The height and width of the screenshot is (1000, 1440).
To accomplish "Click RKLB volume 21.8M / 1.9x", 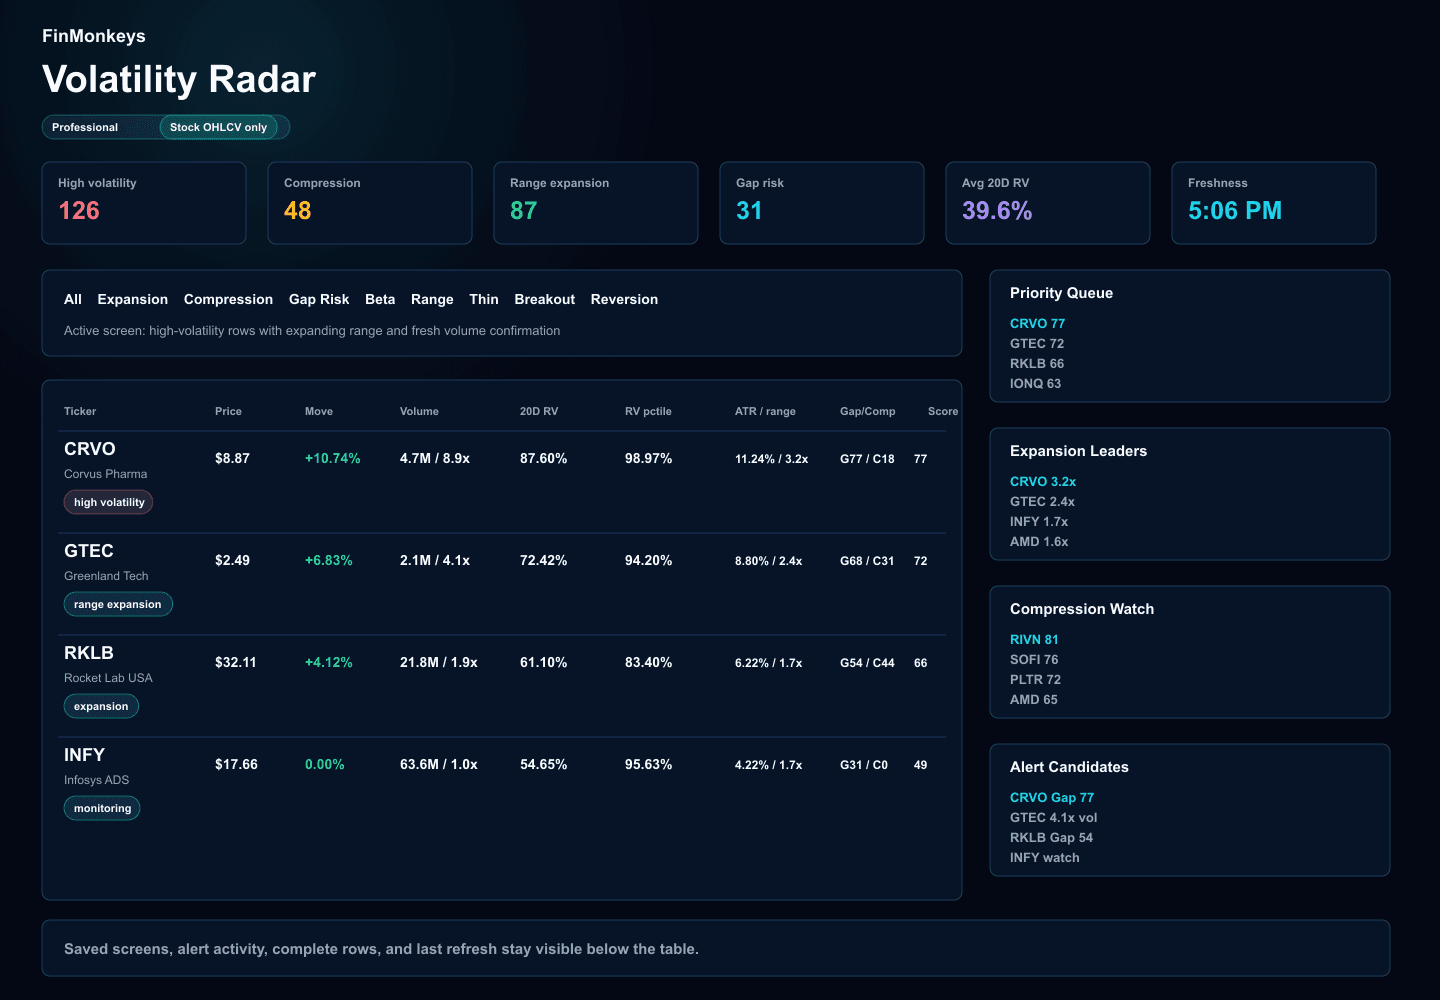I will pos(439,662).
